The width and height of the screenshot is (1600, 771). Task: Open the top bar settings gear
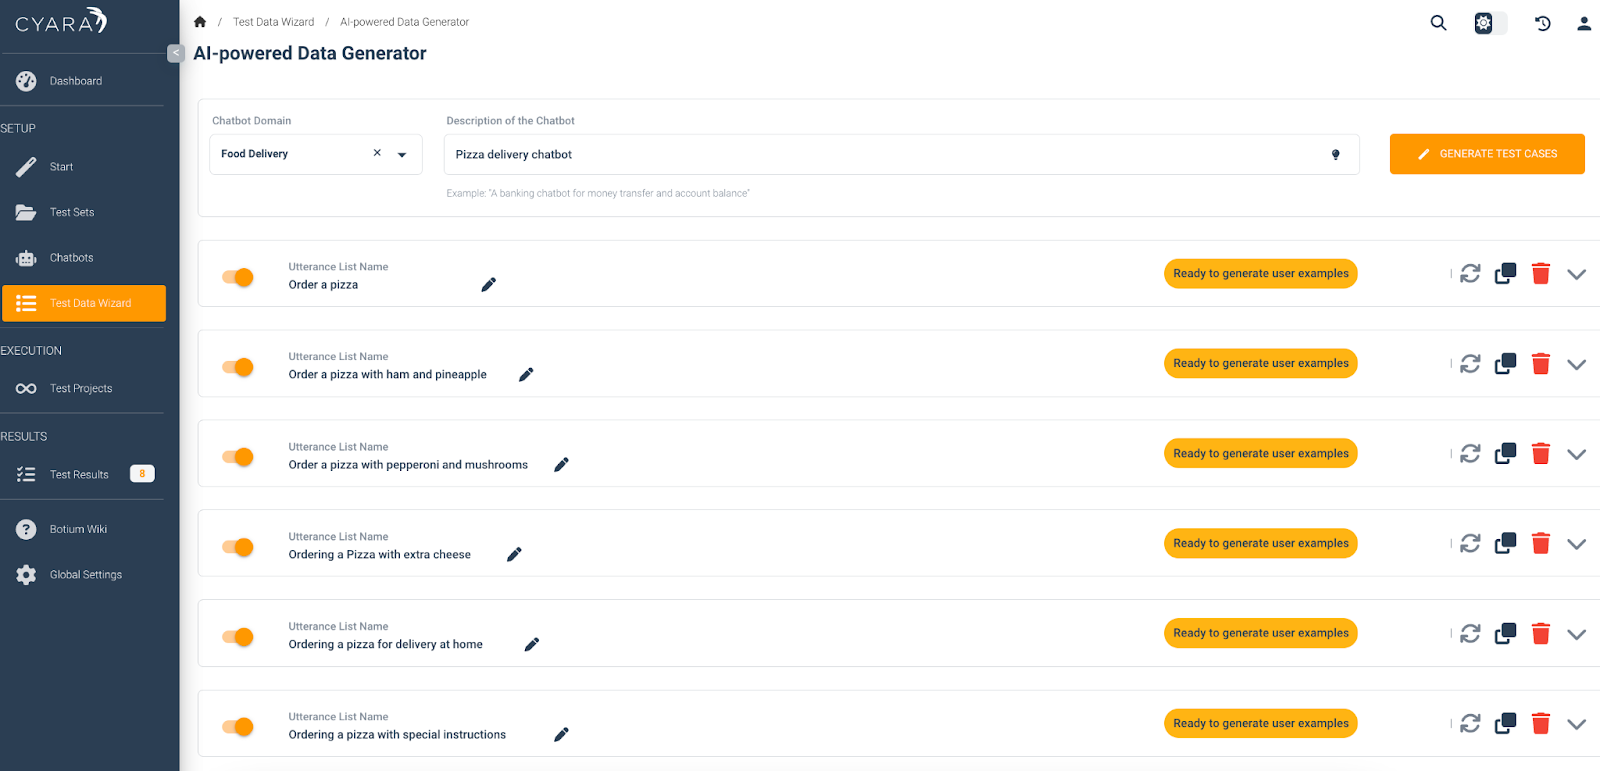(x=1484, y=22)
